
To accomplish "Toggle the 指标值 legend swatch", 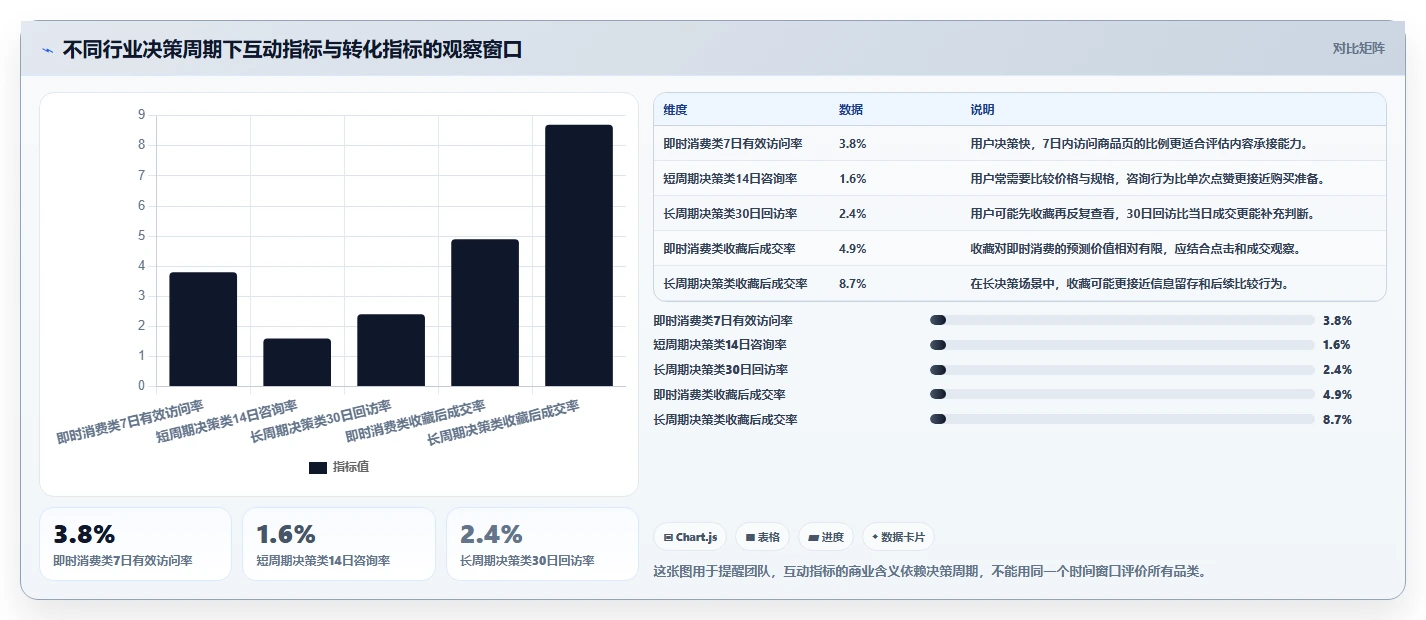I will coord(318,467).
